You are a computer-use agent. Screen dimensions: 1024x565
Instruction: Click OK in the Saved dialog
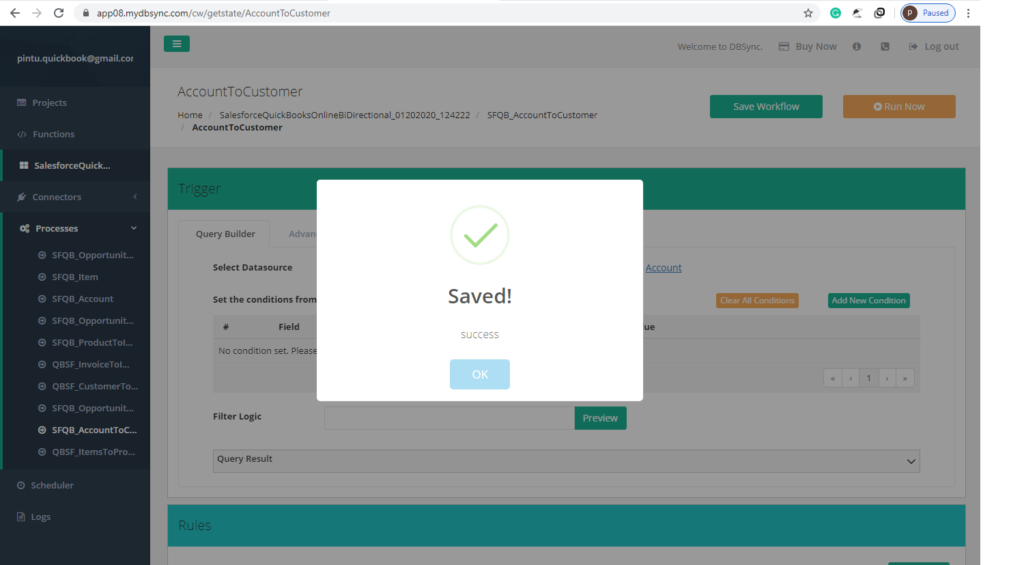coord(479,374)
